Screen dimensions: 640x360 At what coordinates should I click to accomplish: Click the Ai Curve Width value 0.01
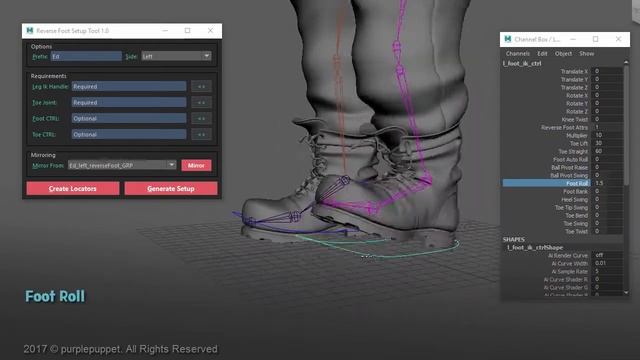(x=607, y=263)
